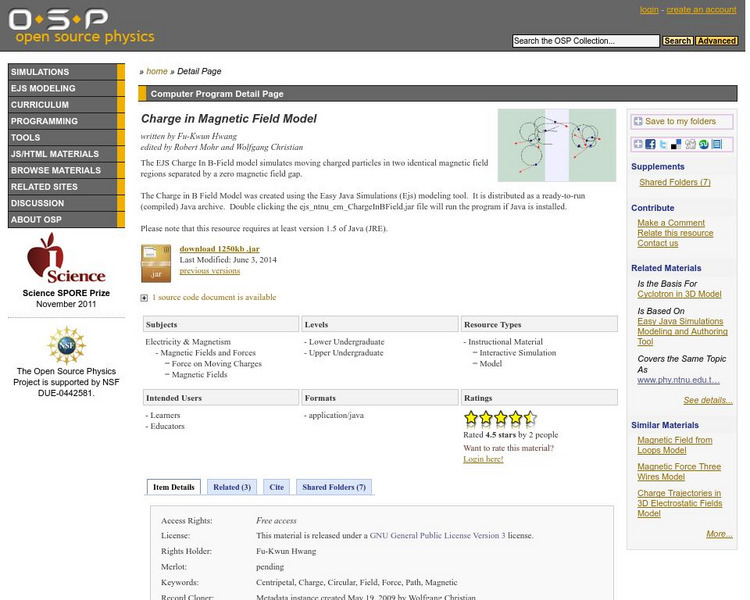Image resolution: width=750 pixels, height=600 pixels.
Task: Click the Contact us link
Action: click(x=657, y=243)
